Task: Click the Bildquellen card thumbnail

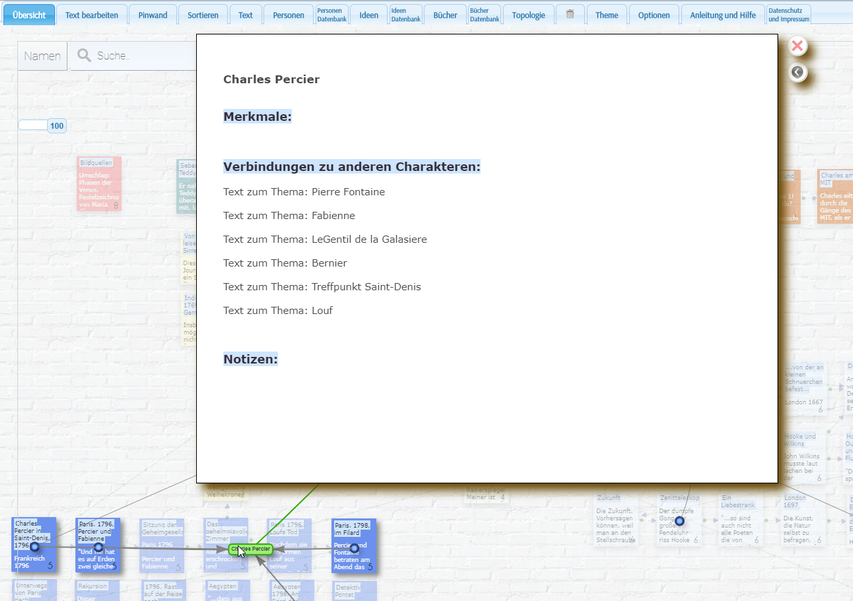Action: pyautogui.click(x=99, y=183)
